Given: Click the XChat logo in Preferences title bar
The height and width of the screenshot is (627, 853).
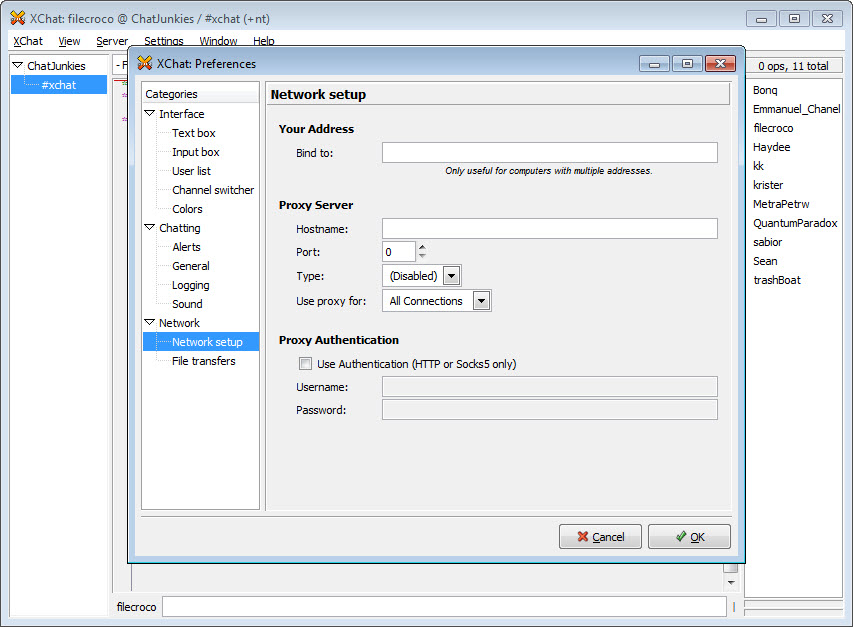Looking at the screenshot, I should [x=145, y=63].
